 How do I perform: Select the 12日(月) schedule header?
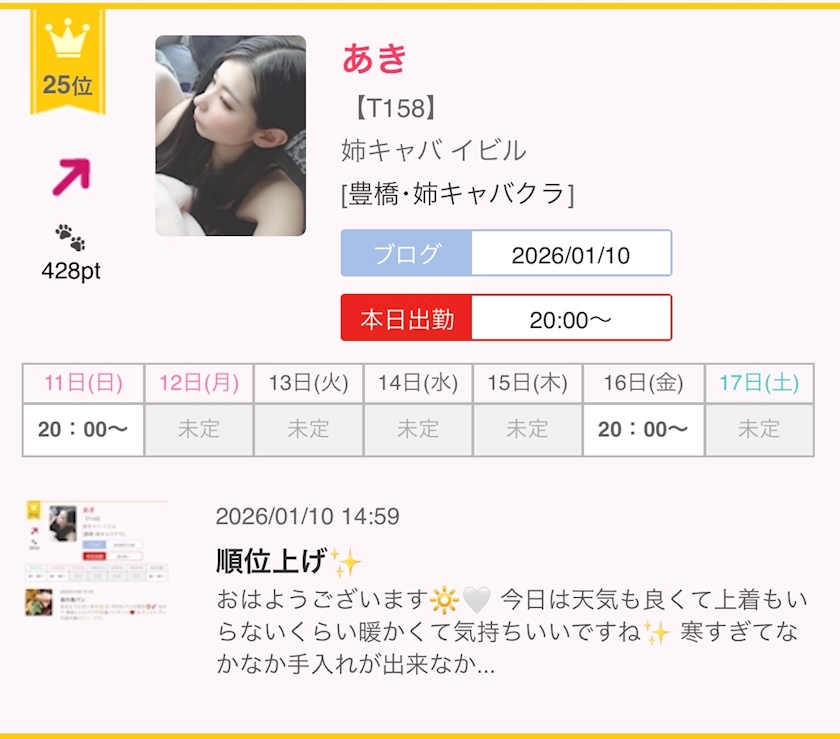click(199, 383)
